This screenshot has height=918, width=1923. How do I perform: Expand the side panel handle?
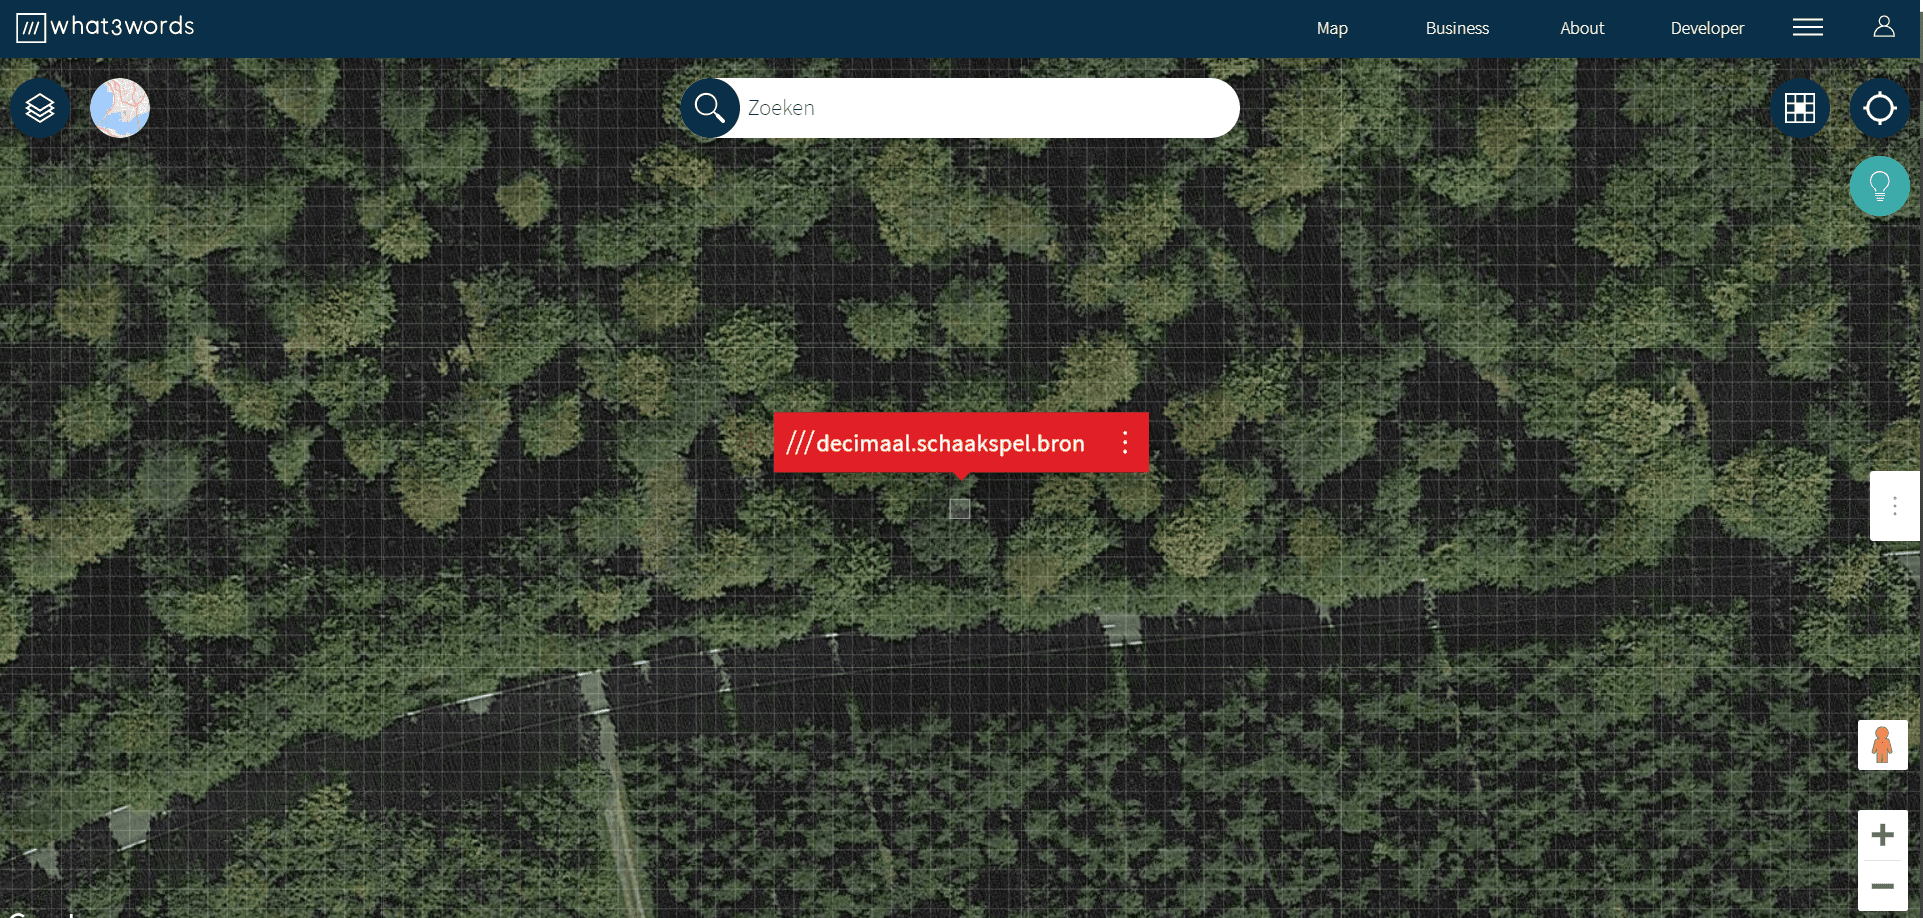(x=1895, y=506)
